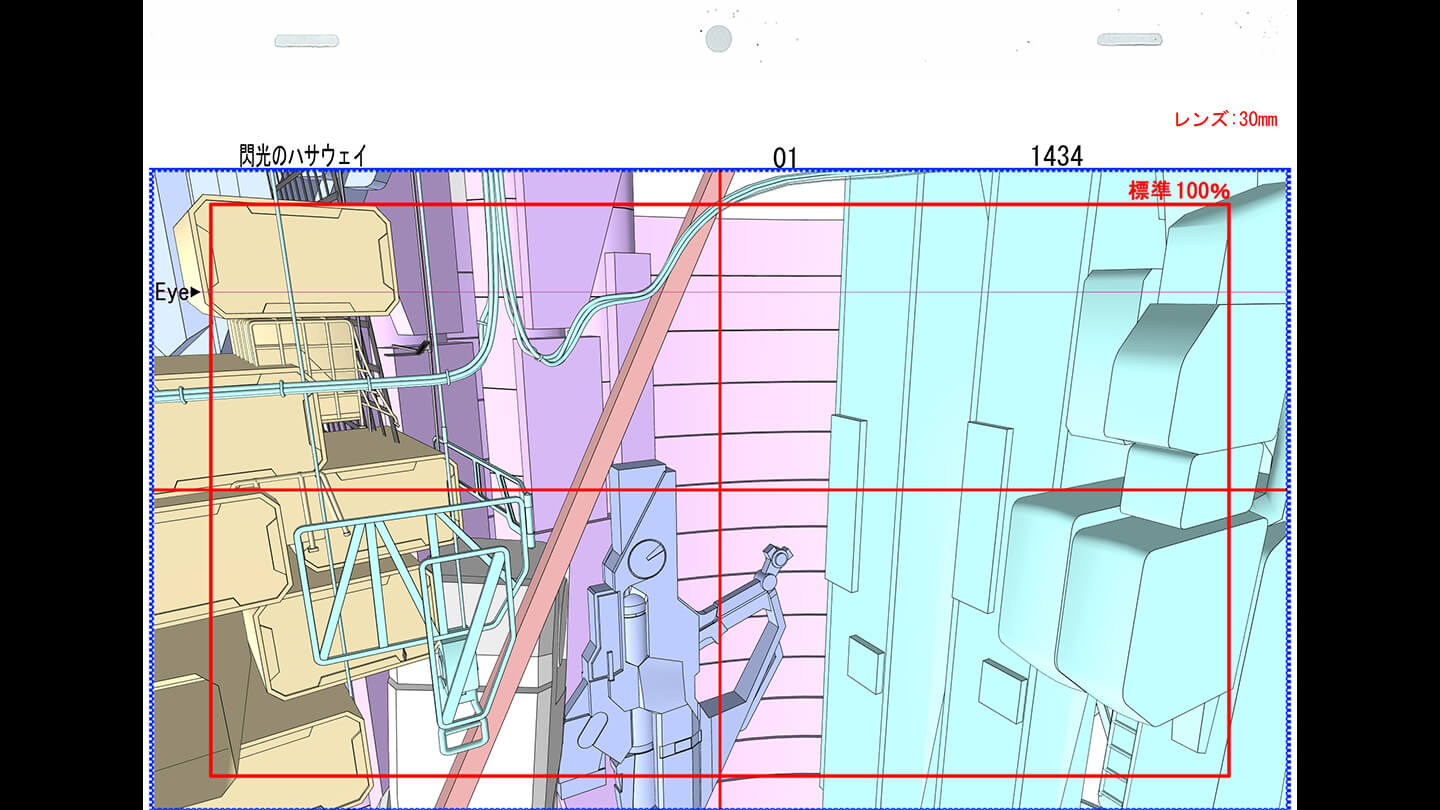Click the scene number 01
This screenshot has width=1440, height=810.
click(785, 157)
